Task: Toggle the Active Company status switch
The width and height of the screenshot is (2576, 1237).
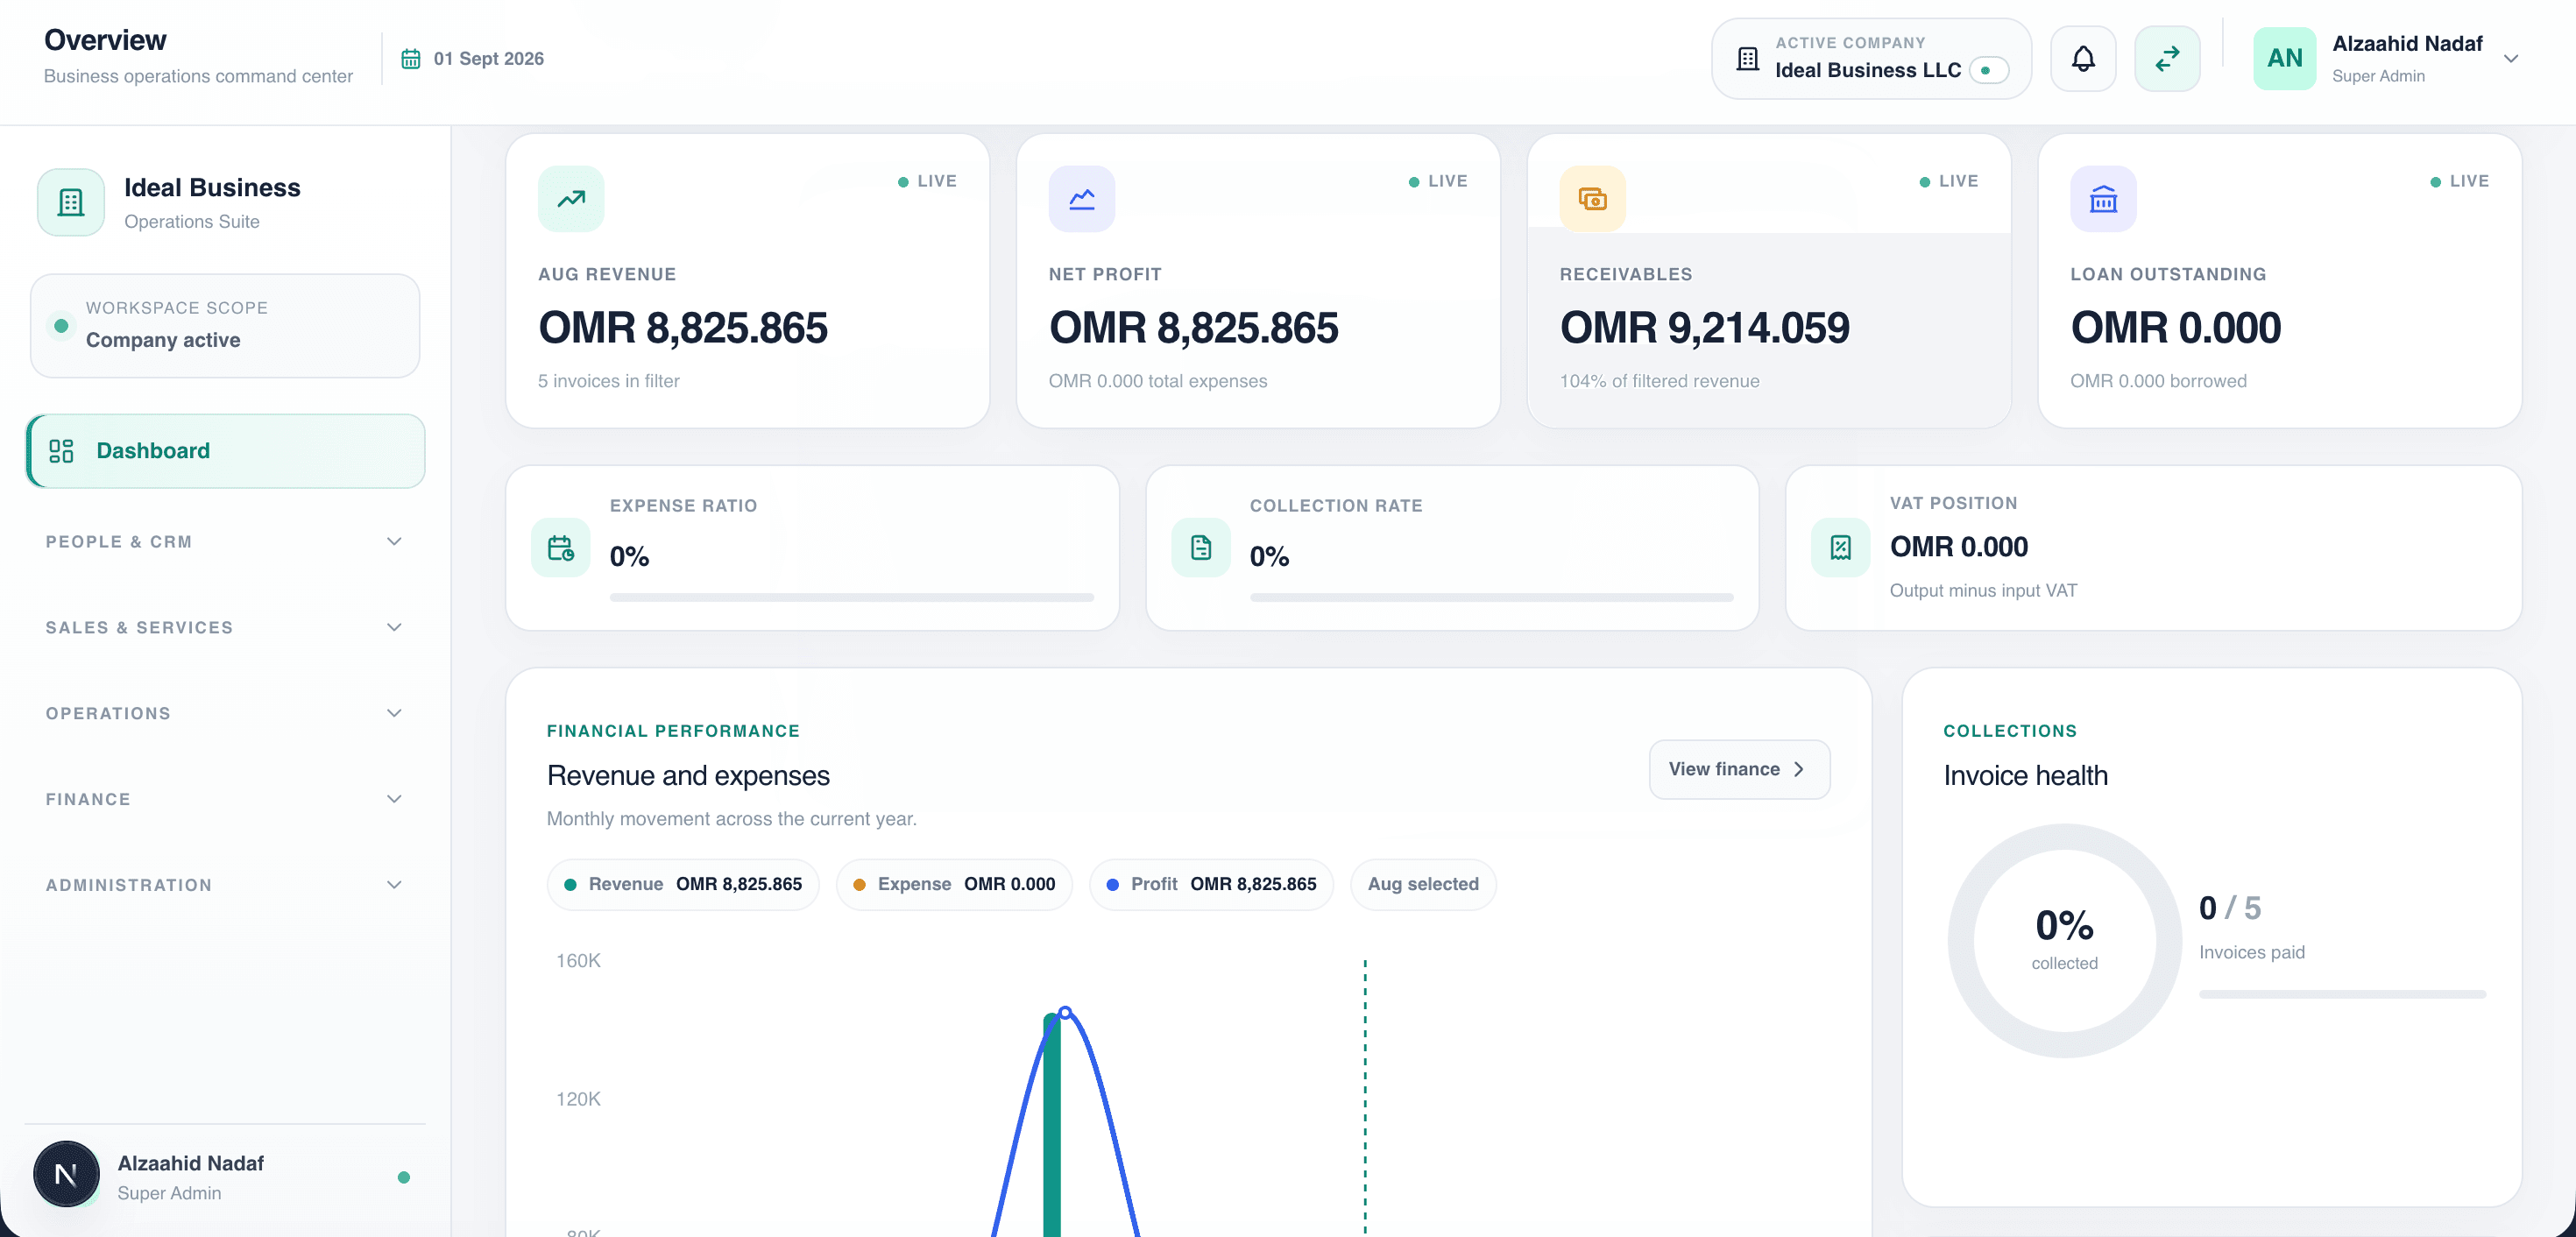Action: pos(1988,70)
